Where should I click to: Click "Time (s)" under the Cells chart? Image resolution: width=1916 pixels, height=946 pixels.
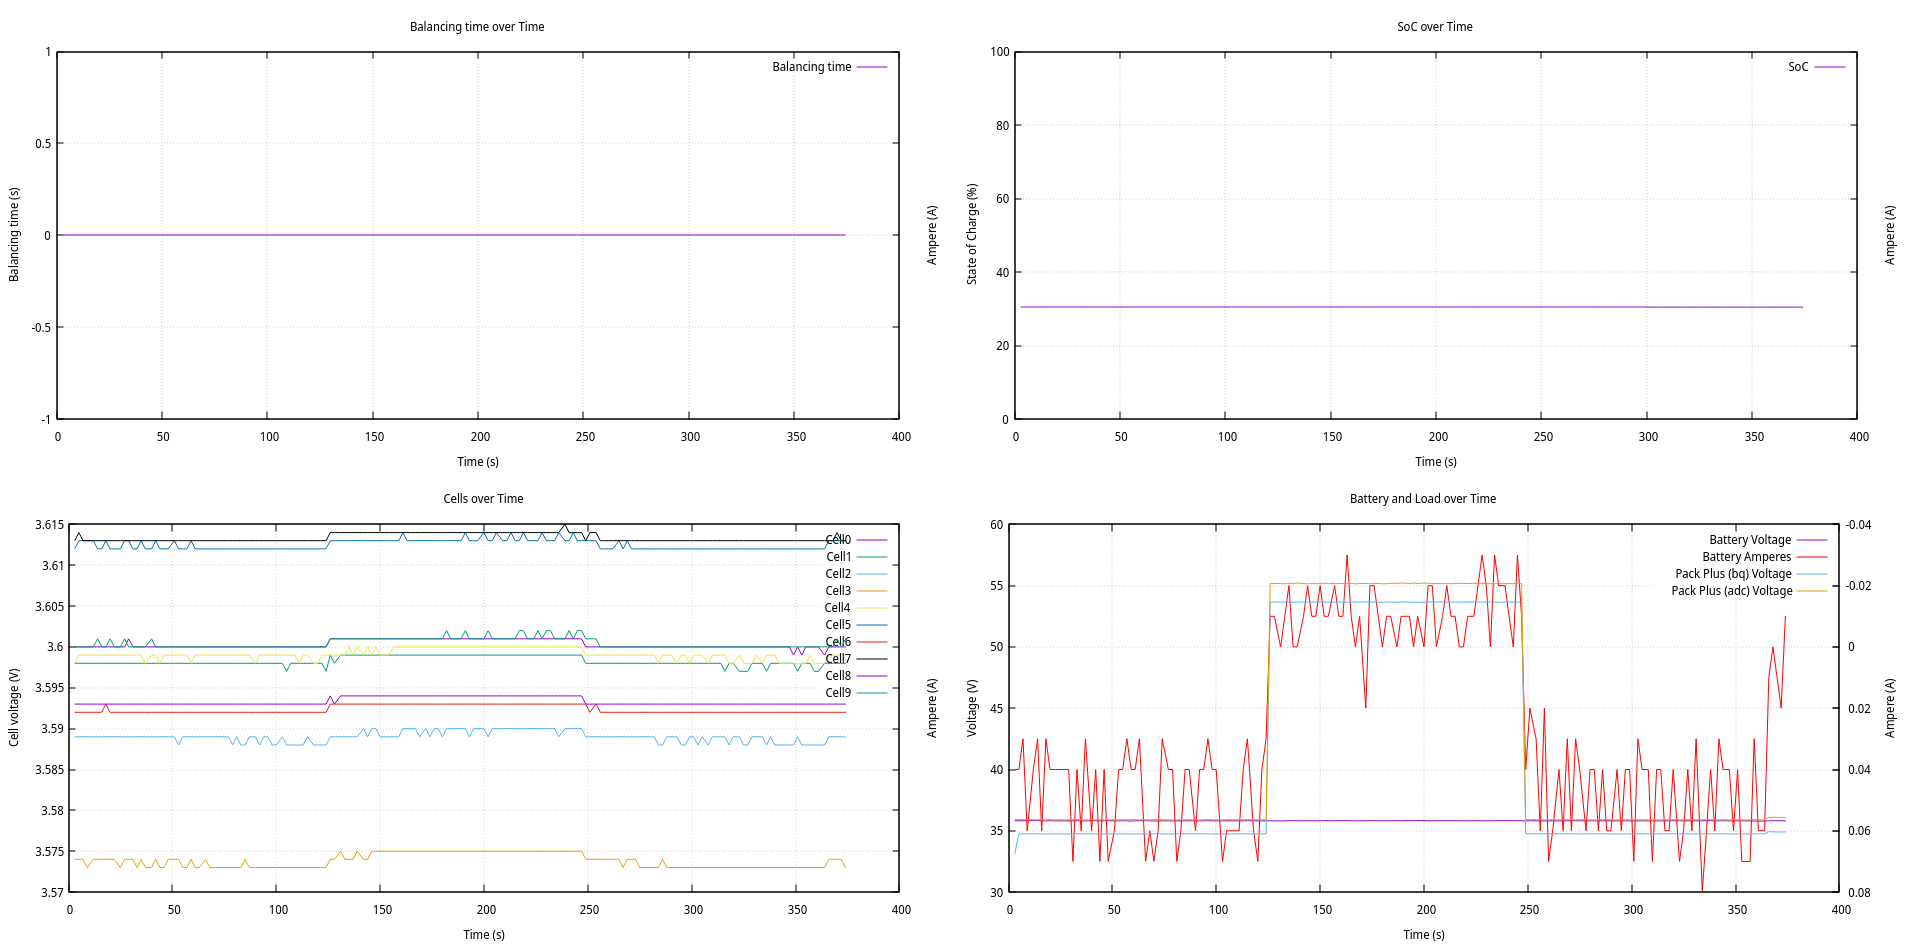(x=484, y=935)
